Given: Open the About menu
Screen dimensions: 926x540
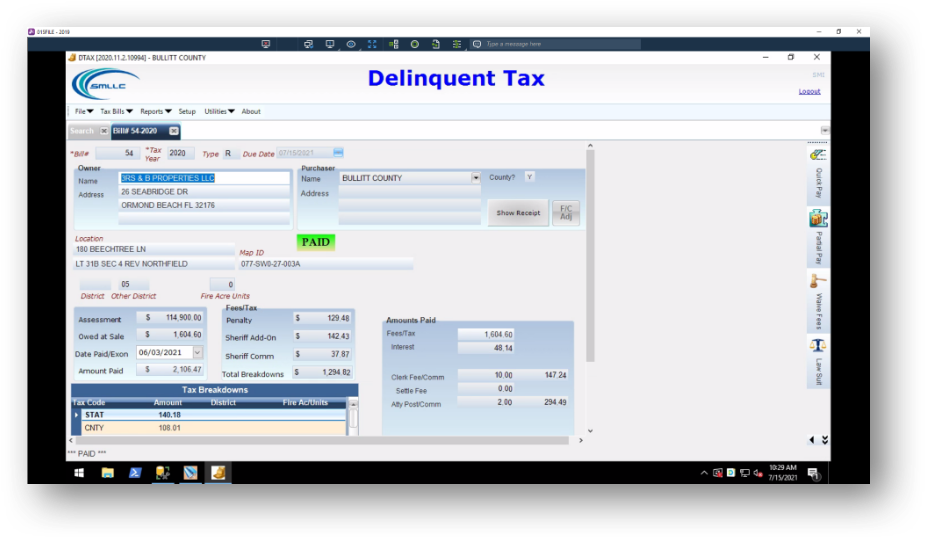Looking at the screenshot, I should pyautogui.click(x=251, y=111).
